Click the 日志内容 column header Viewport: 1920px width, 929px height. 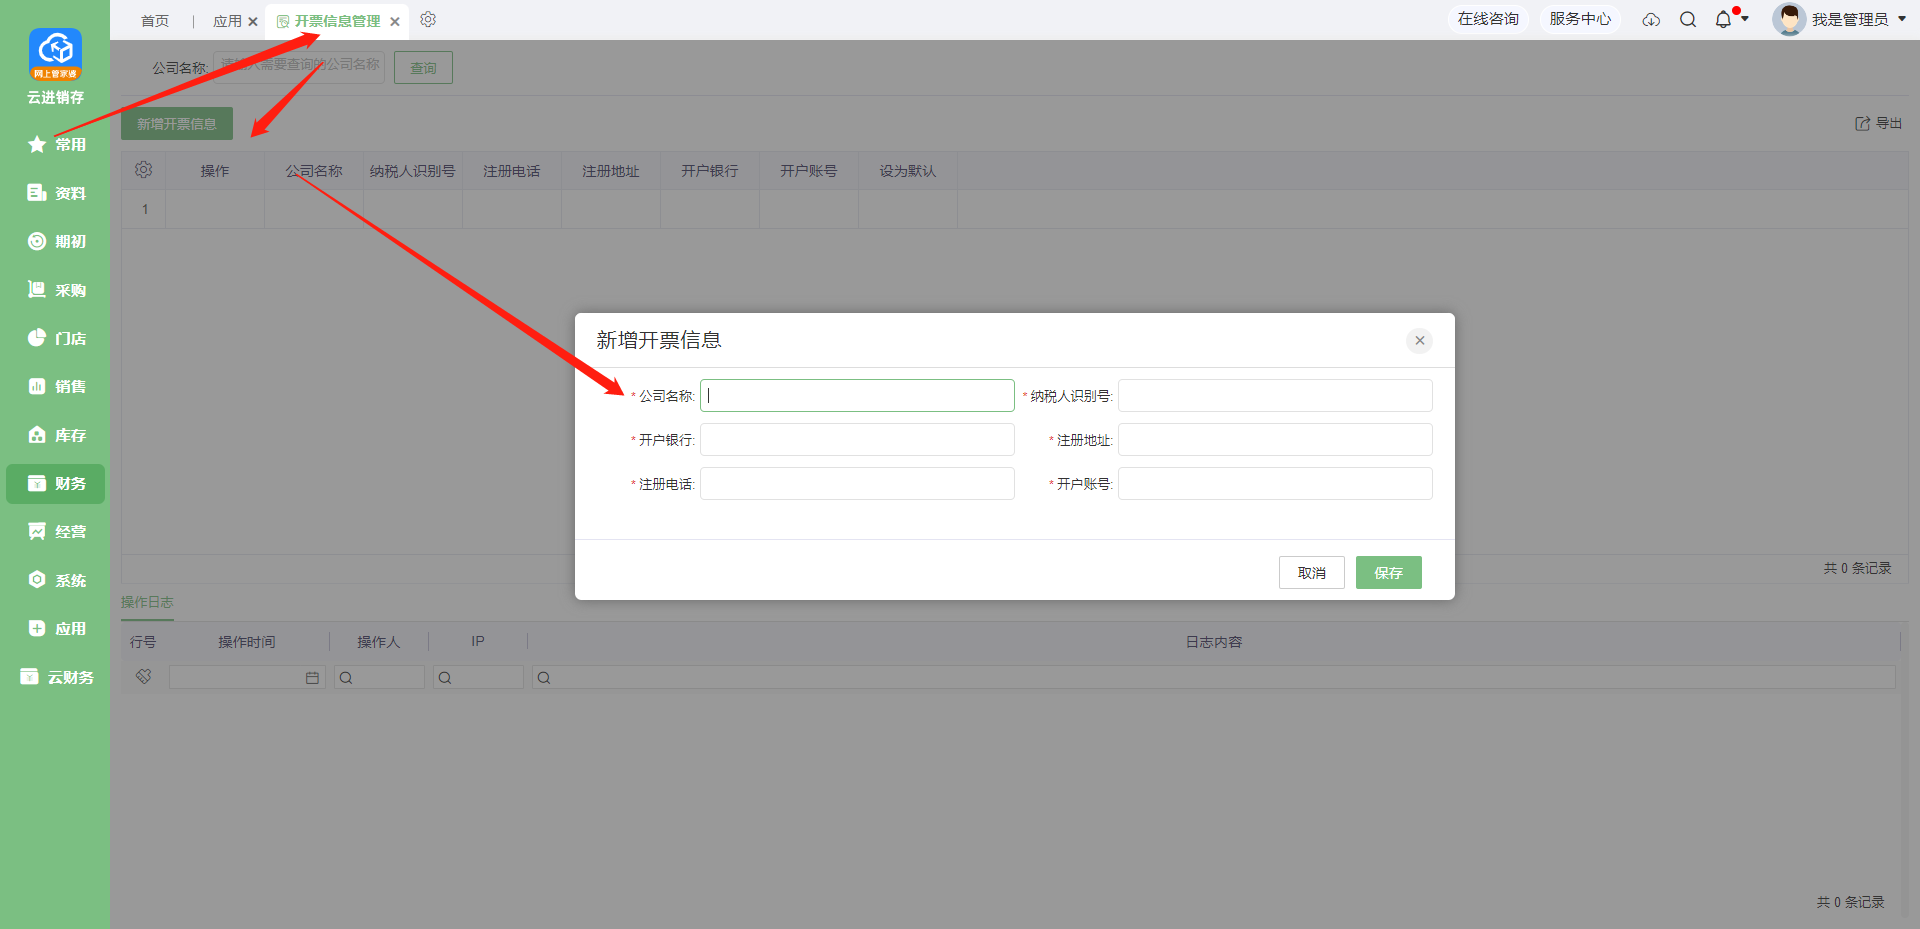[x=1213, y=642]
